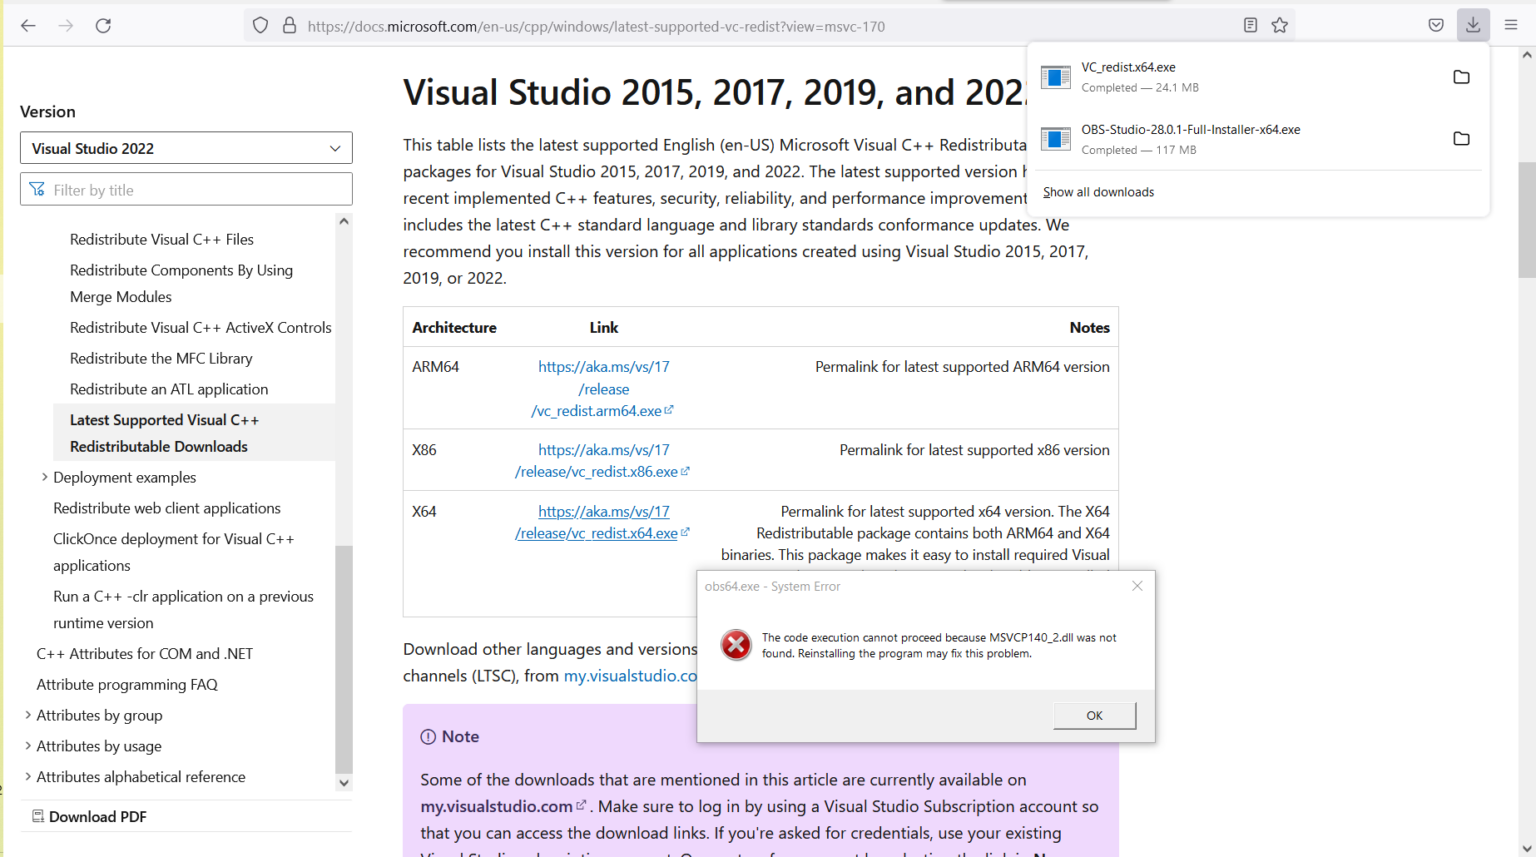Screen dimensions: 1536x857
Task: Click the red error icon in dialog
Action: pyautogui.click(x=736, y=645)
